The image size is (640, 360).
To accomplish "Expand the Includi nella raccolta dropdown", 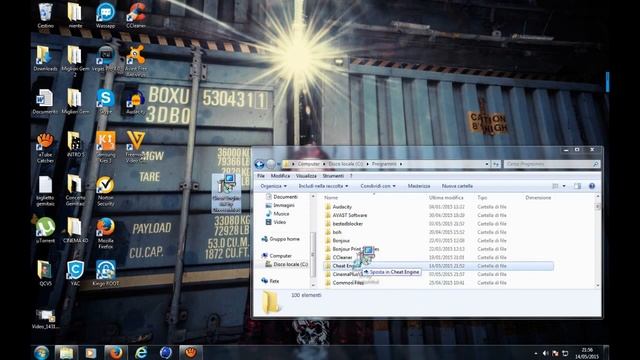I will click(x=323, y=186).
